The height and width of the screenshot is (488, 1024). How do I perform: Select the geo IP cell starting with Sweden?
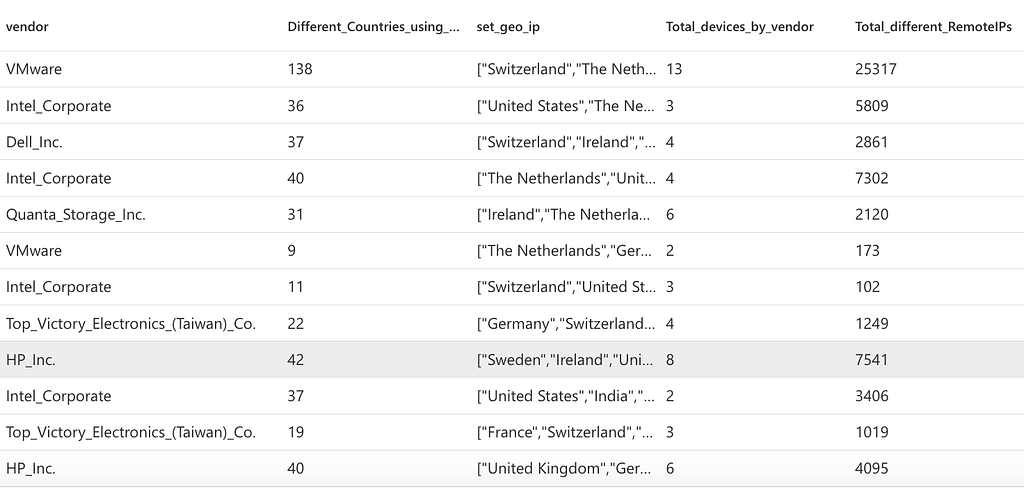[566, 360]
